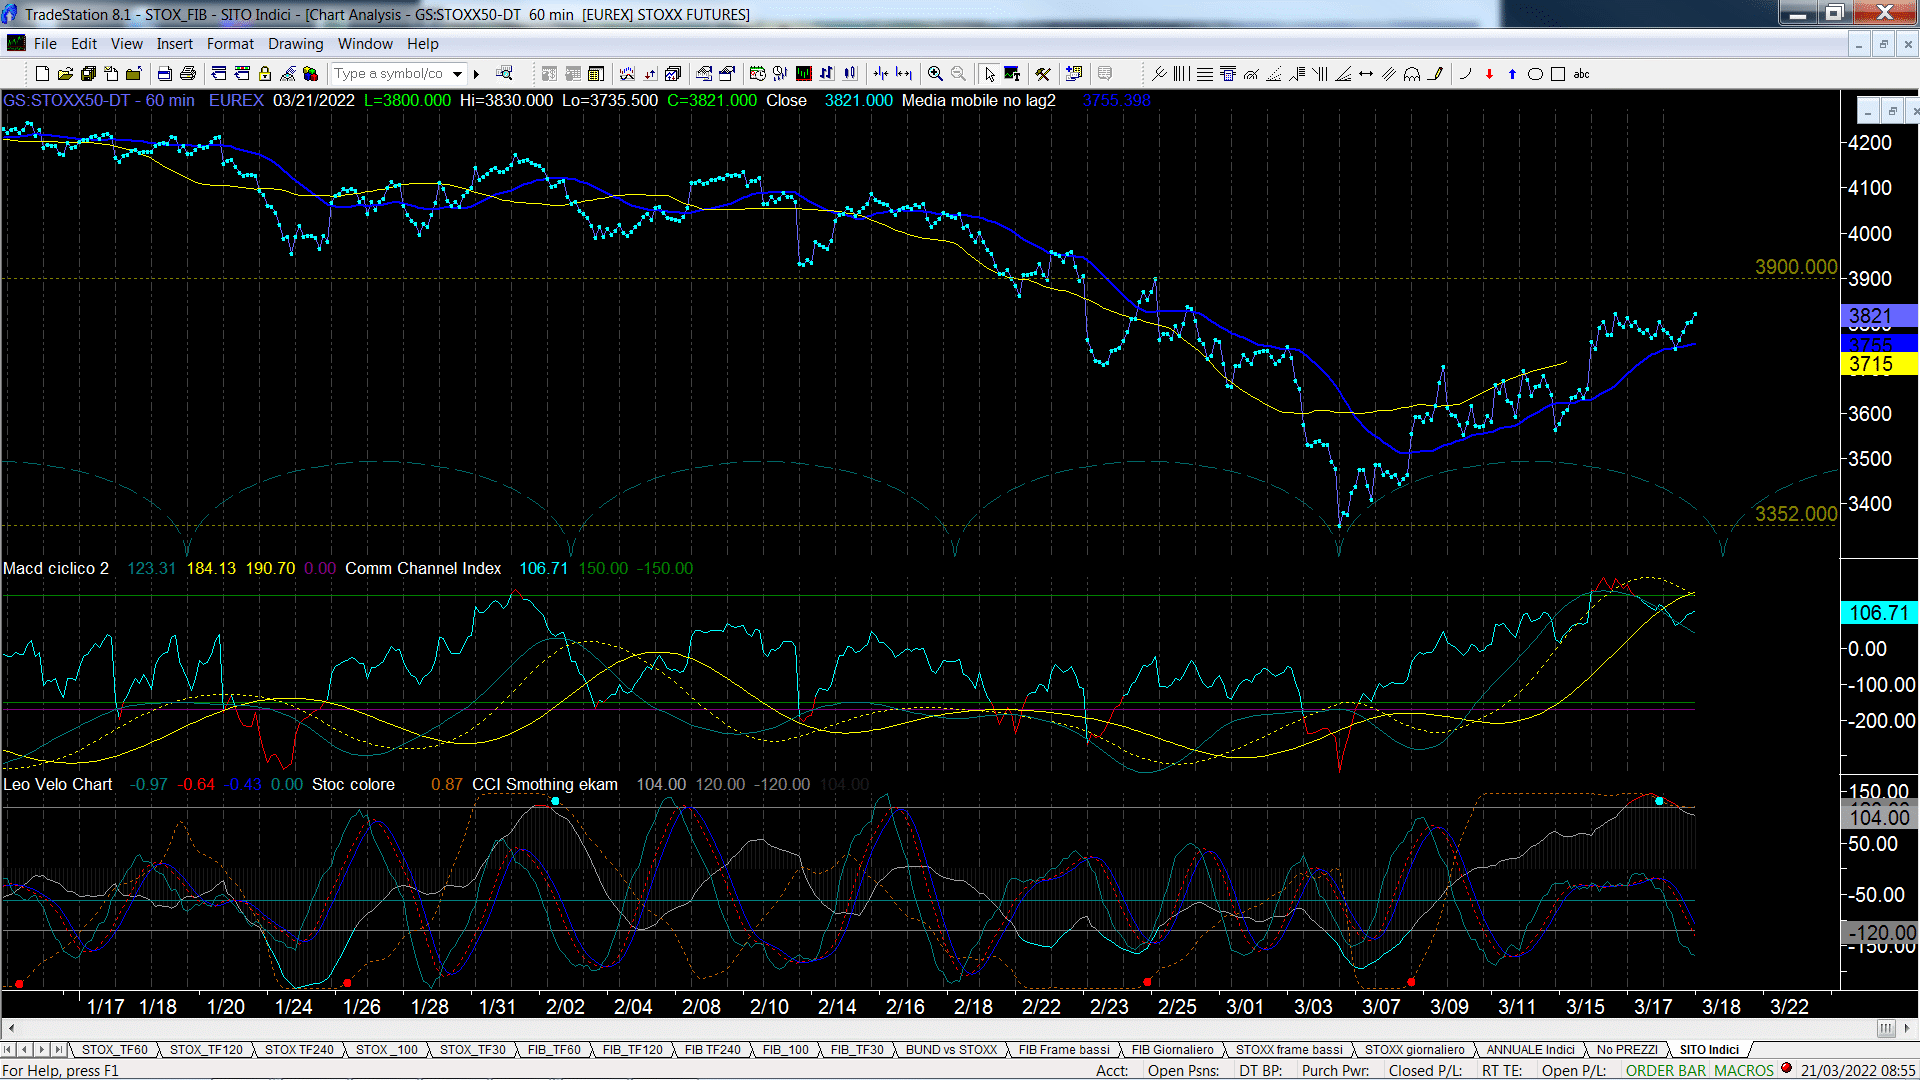Switch to the FIB Giornaliero tab
The image size is (1920, 1080).
1172,1049
